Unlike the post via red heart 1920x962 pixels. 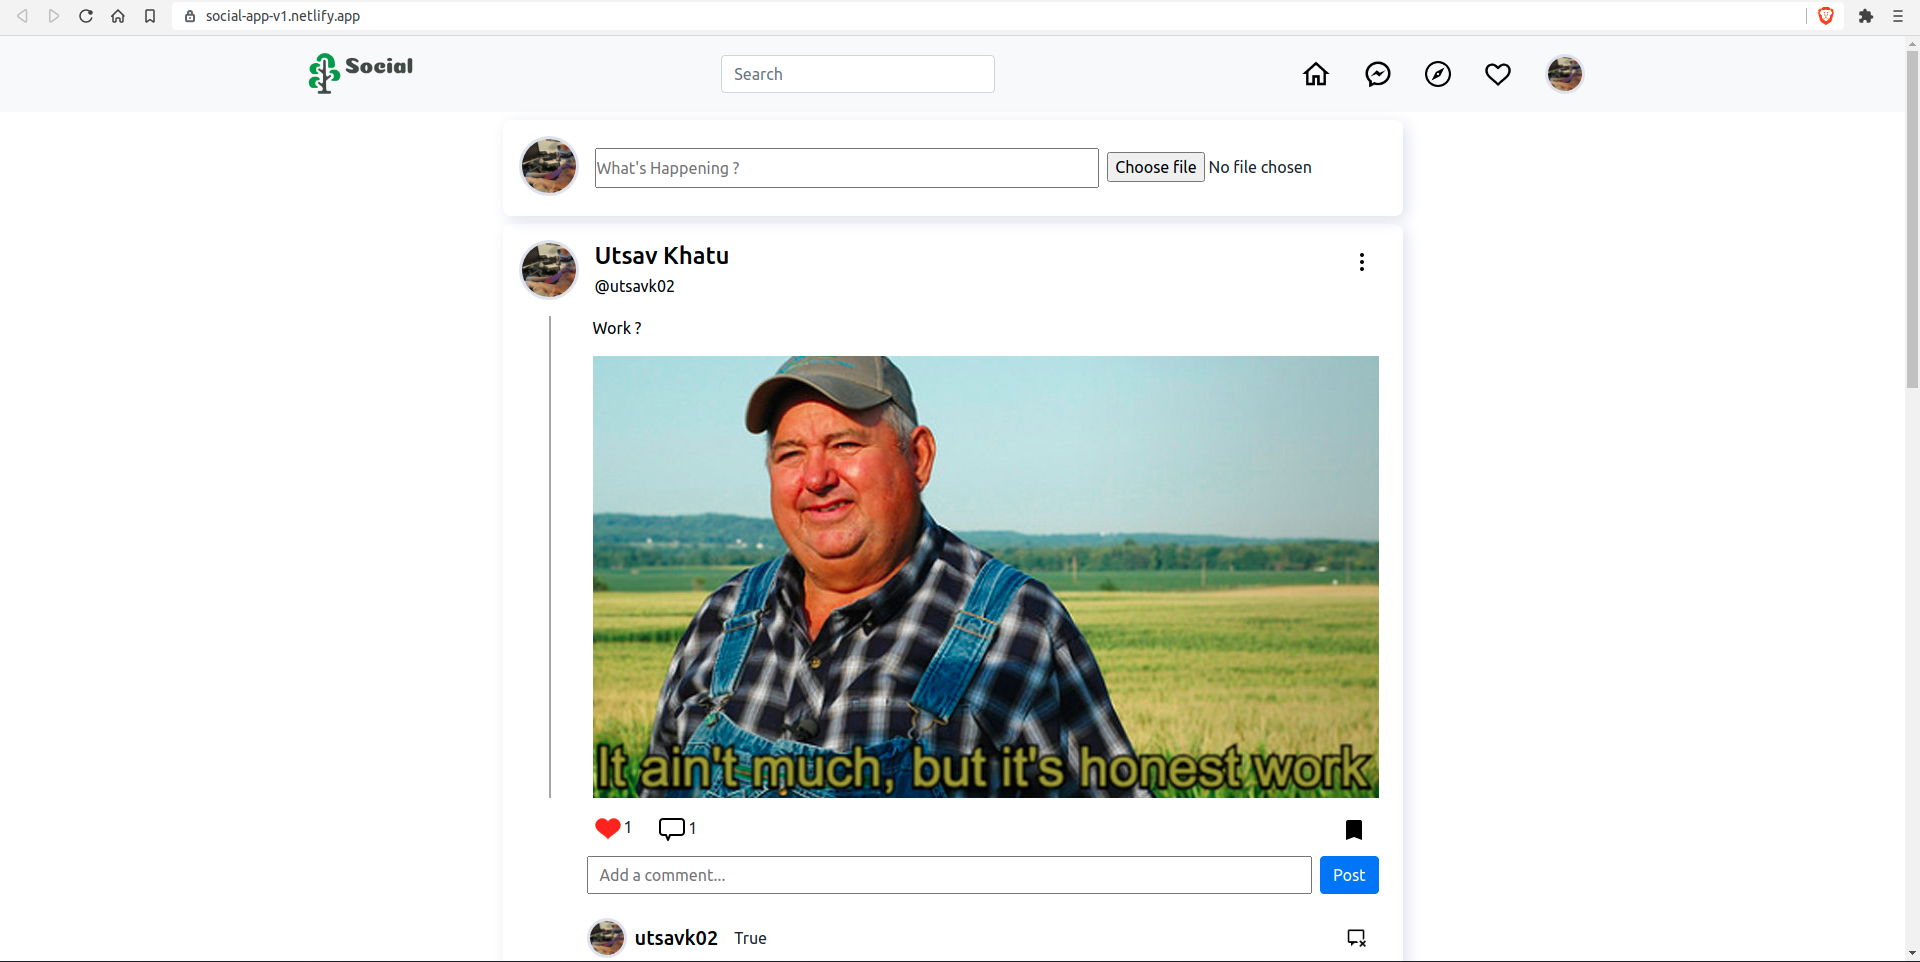[607, 828]
